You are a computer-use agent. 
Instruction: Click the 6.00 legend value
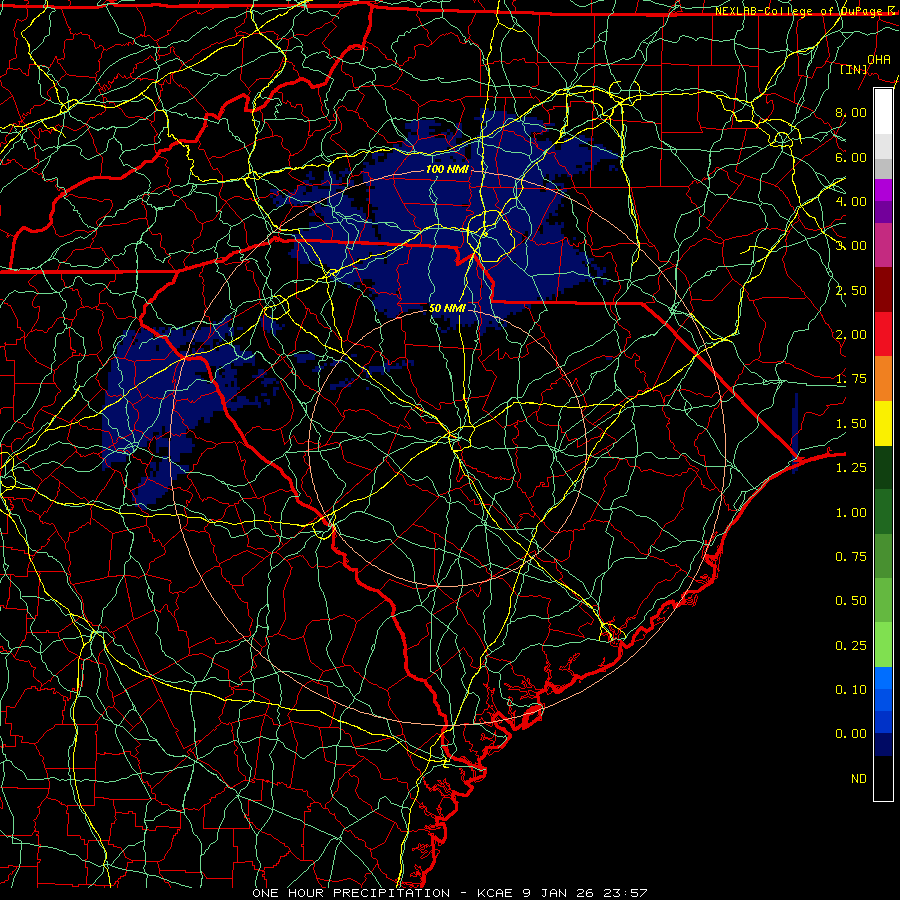click(851, 157)
